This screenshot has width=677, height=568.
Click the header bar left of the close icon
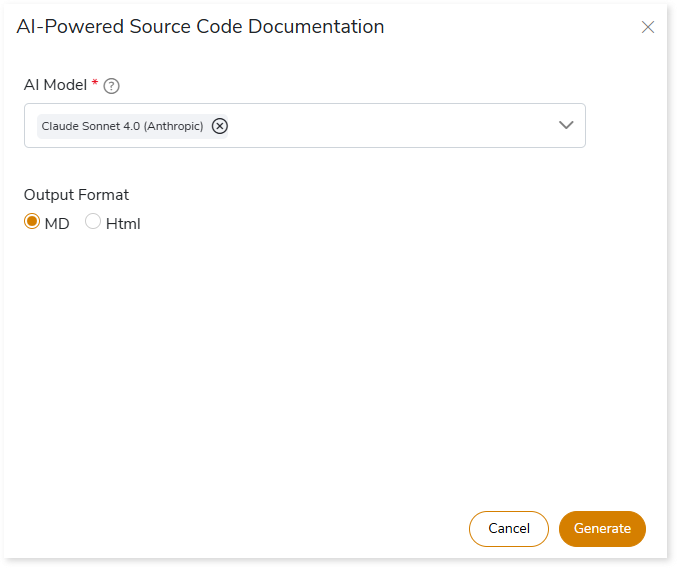click(520, 27)
